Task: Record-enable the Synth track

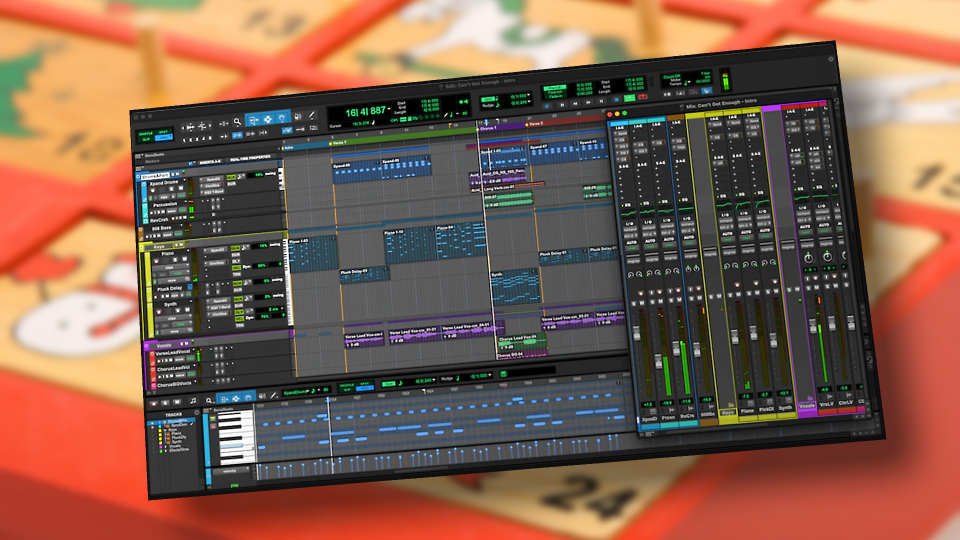Action: 159,312
